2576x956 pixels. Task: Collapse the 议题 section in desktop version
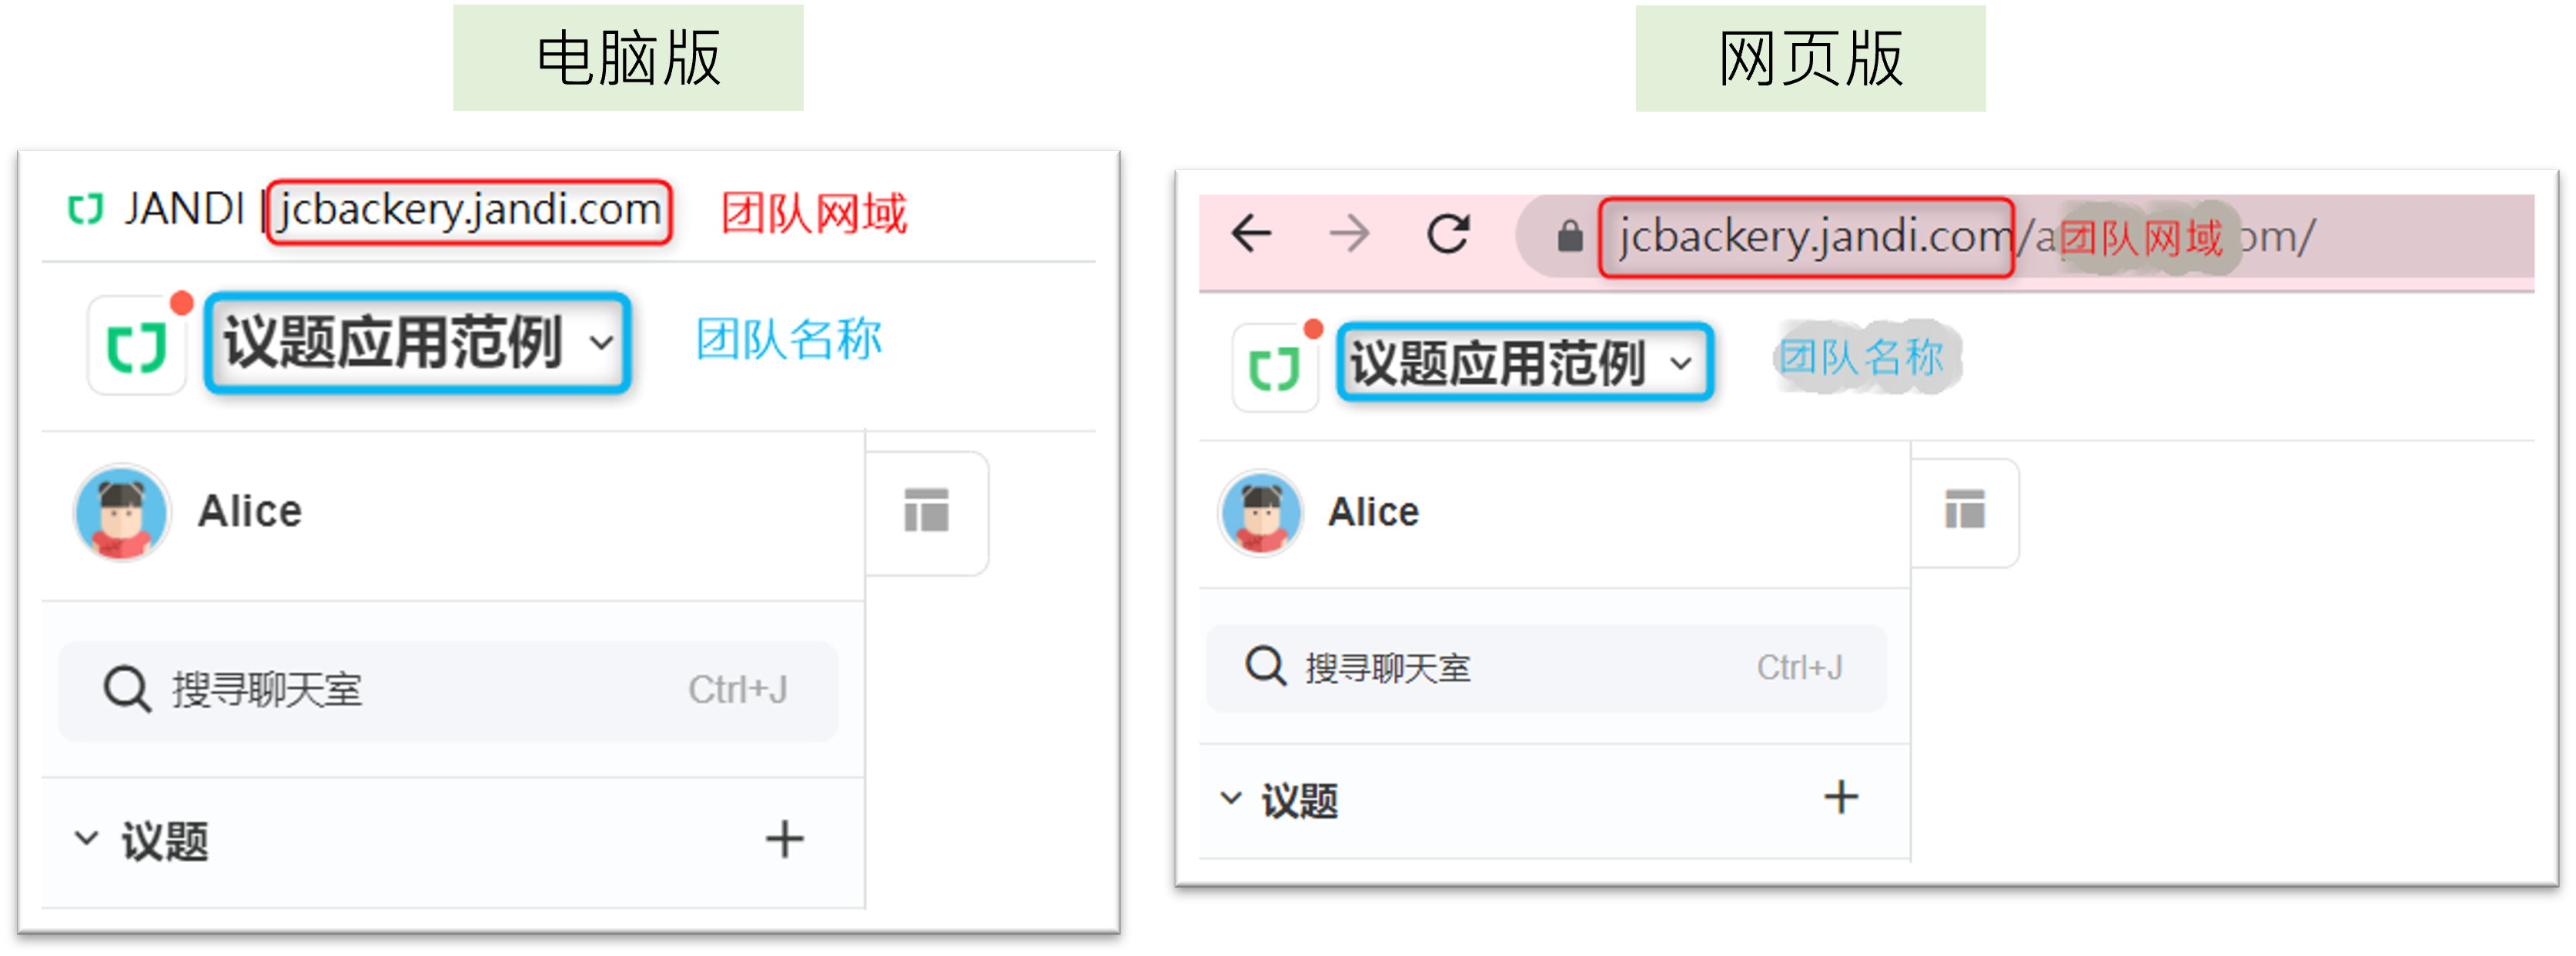[87, 838]
